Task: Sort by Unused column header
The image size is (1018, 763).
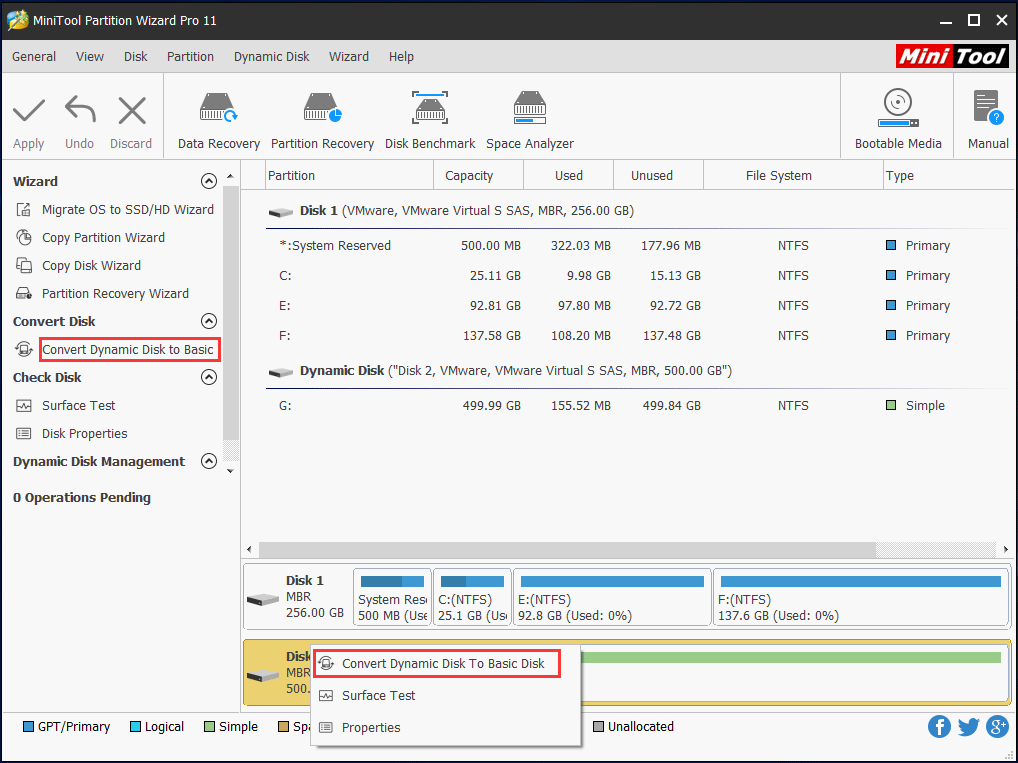Action: point(658,175)
